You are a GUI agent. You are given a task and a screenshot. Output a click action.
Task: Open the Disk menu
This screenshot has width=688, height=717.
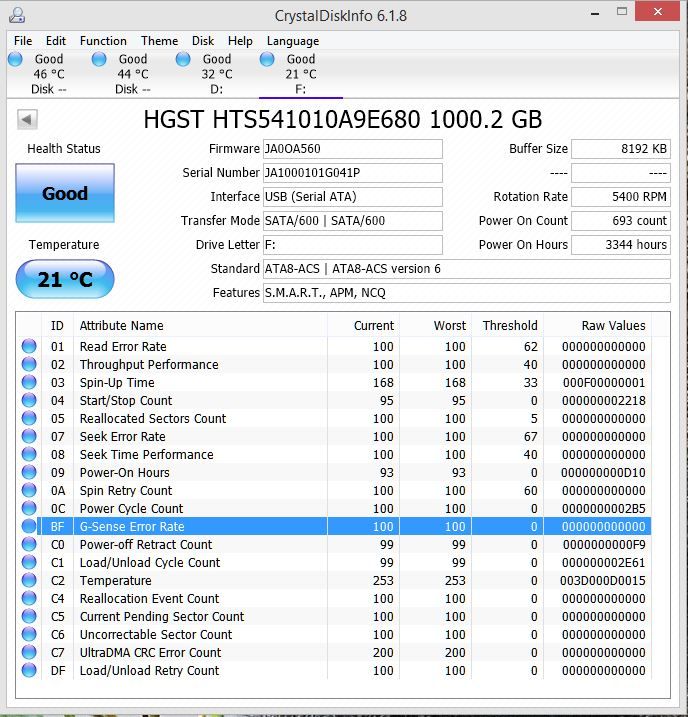pos(203,41)
